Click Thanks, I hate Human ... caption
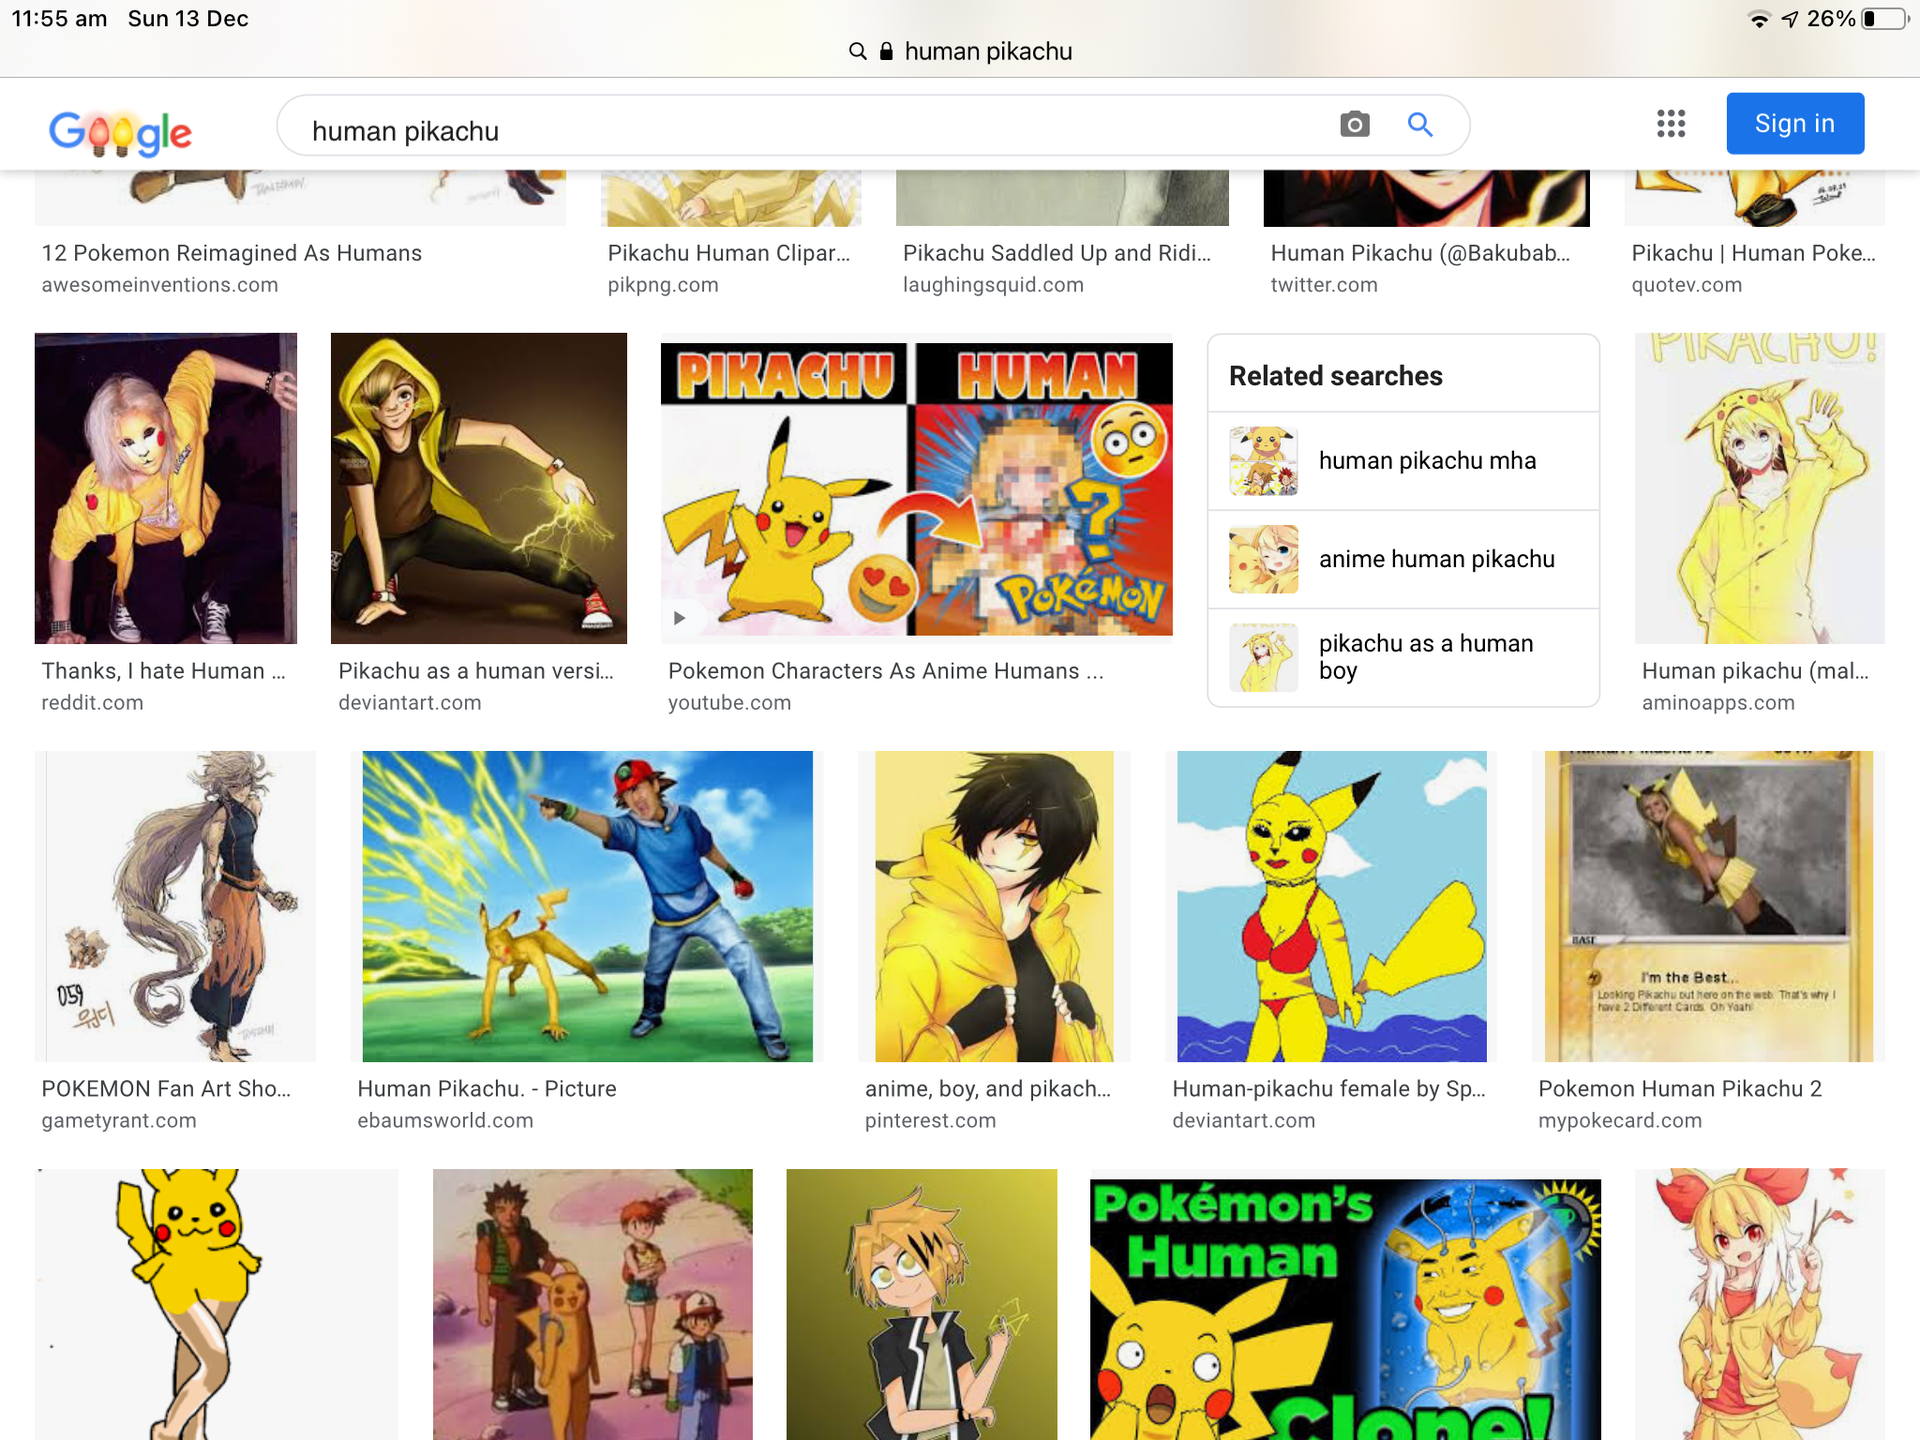The height and width of the screenshot is (1440, 1920). (163, 671)
